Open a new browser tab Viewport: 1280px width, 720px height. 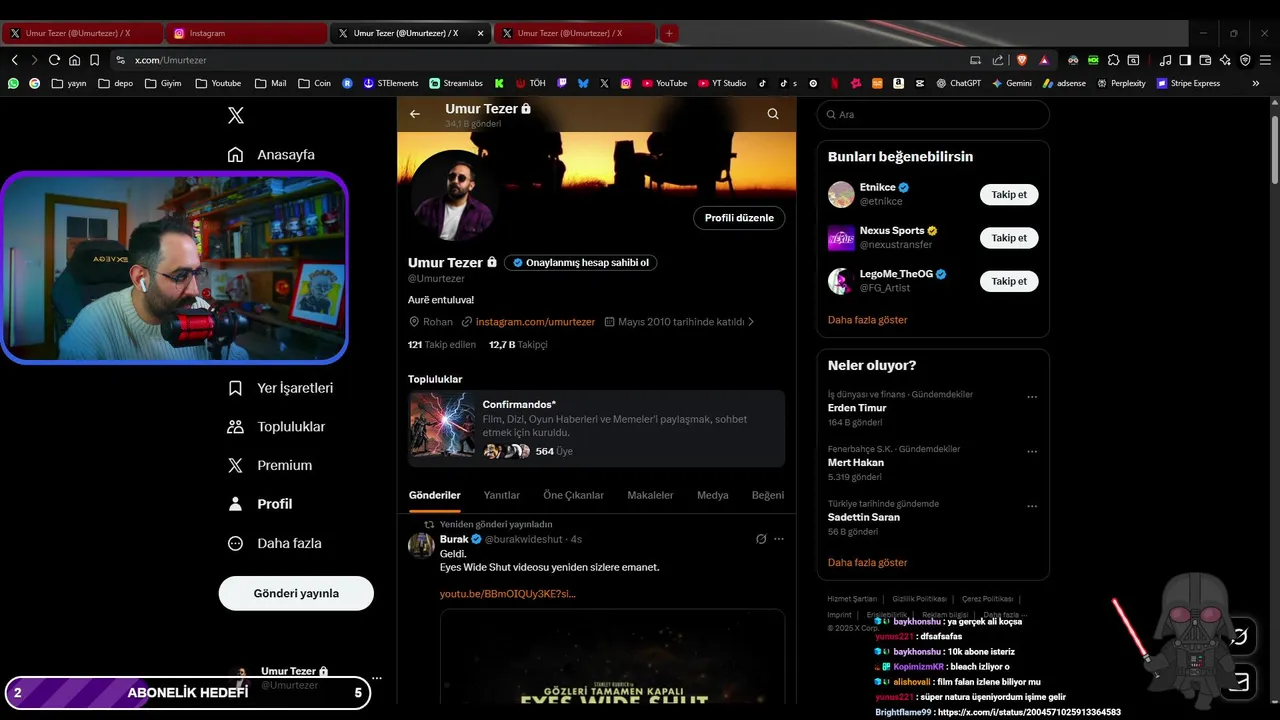[669, 33]
